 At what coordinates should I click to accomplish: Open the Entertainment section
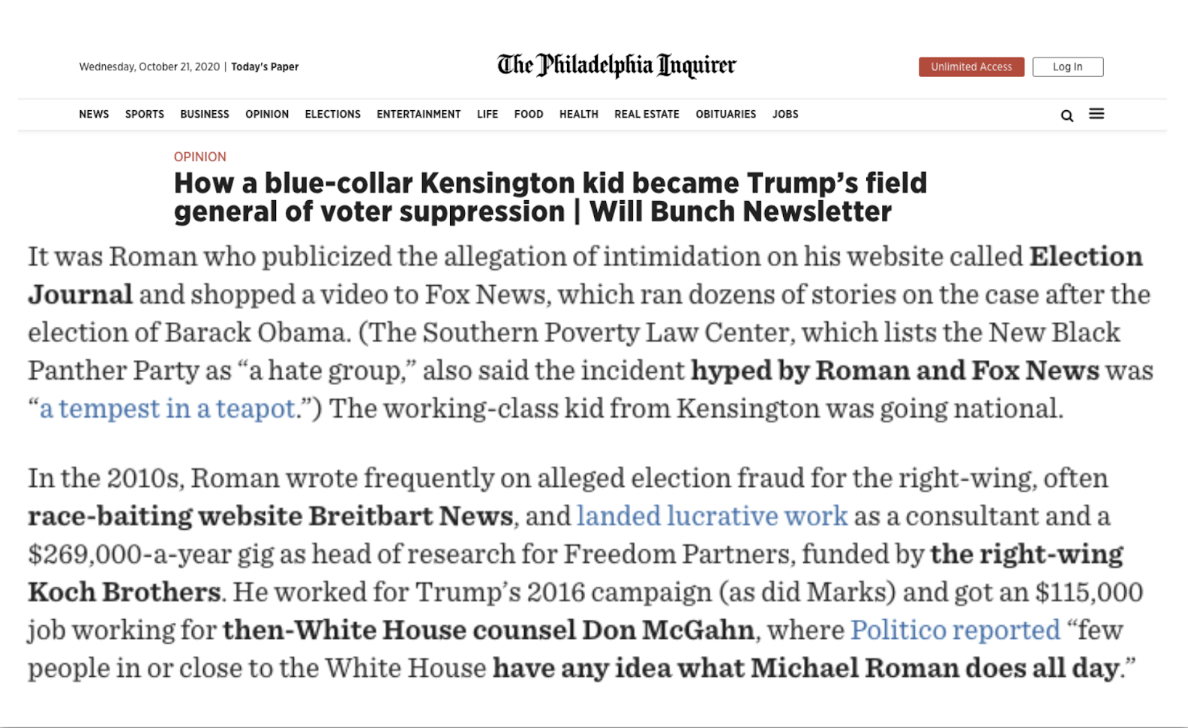[x=419, y=114]
